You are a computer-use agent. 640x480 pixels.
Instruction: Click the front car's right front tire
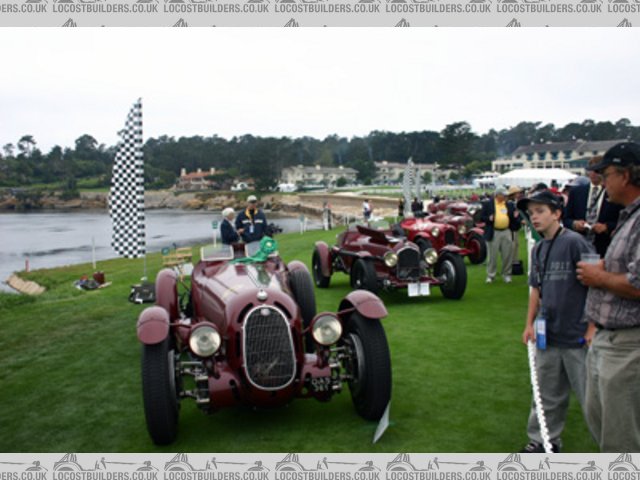pos(367,365)
